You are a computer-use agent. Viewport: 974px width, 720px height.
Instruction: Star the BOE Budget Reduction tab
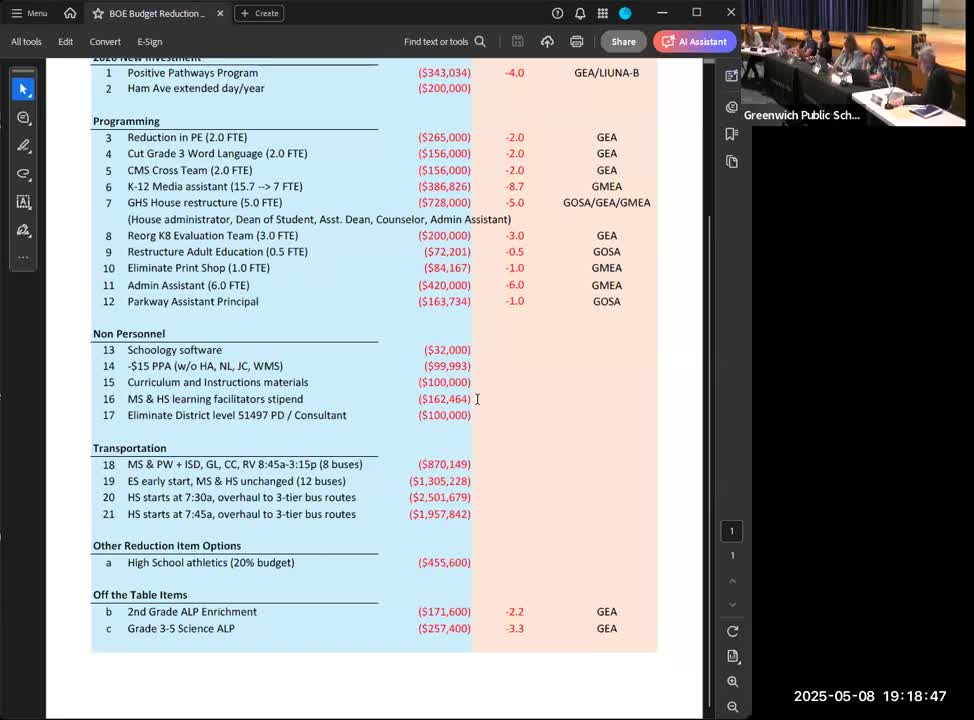coord(98,13)
